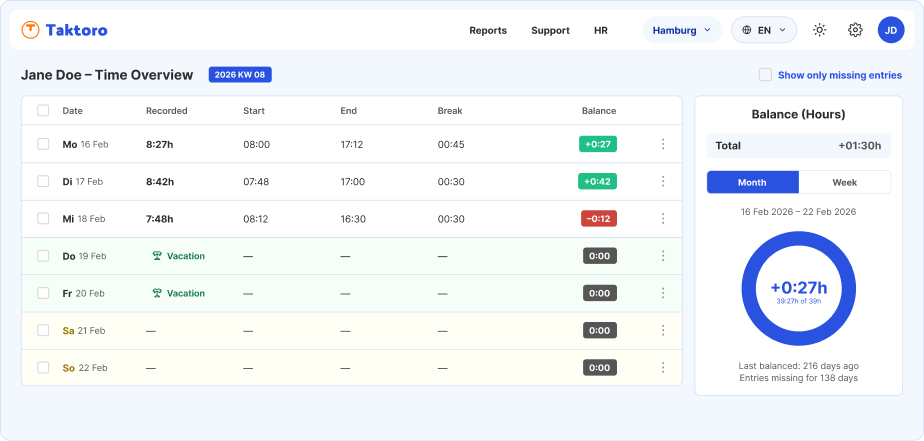This screenshot has height=441, width=924.
Task: Click the Show only missing entries link
Action: coord(840,75)
